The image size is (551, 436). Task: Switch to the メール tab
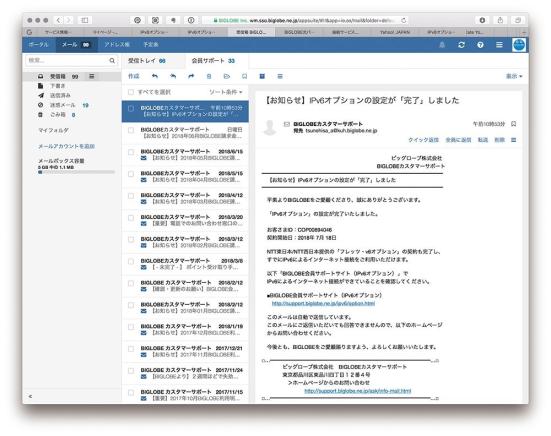tap(75, 45)
